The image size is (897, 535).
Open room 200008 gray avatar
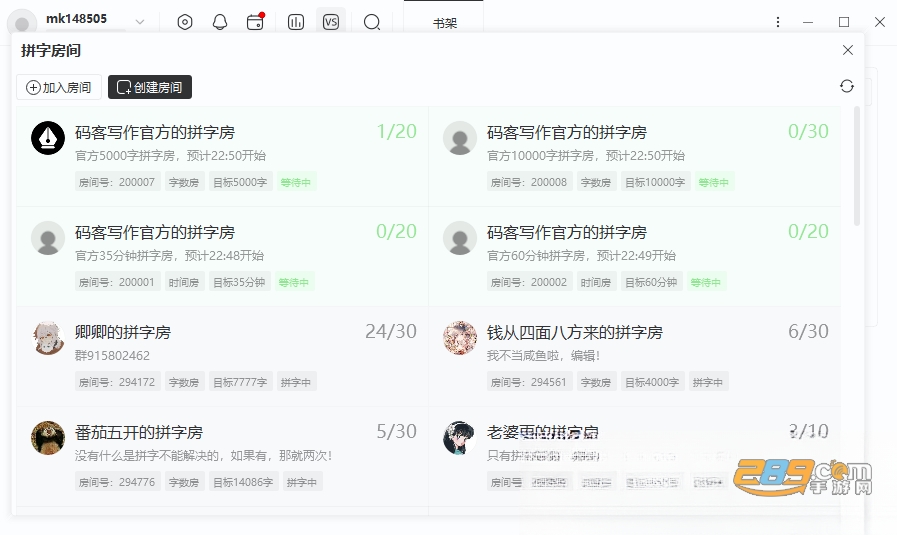tap(460, 138)
